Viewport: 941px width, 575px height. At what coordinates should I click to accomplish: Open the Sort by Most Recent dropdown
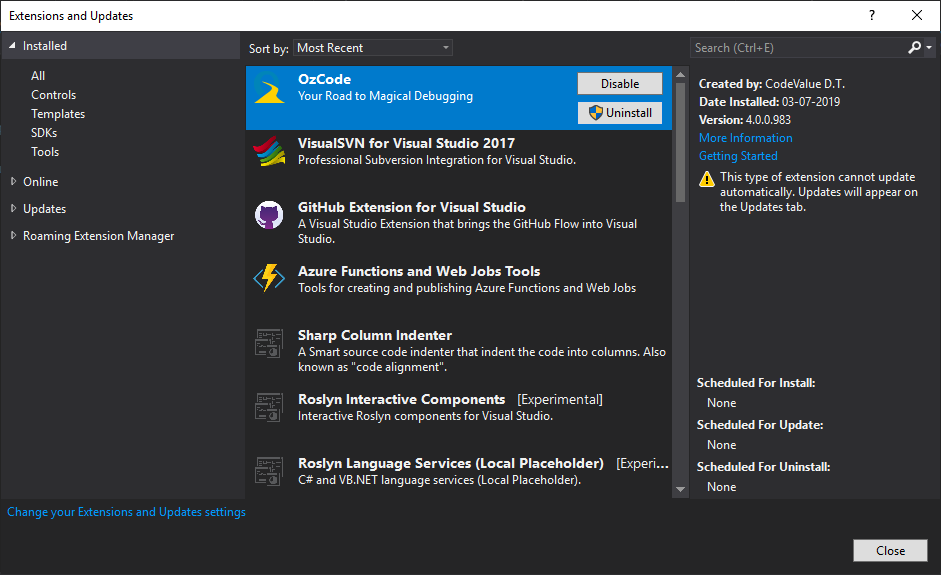(373, 48)
